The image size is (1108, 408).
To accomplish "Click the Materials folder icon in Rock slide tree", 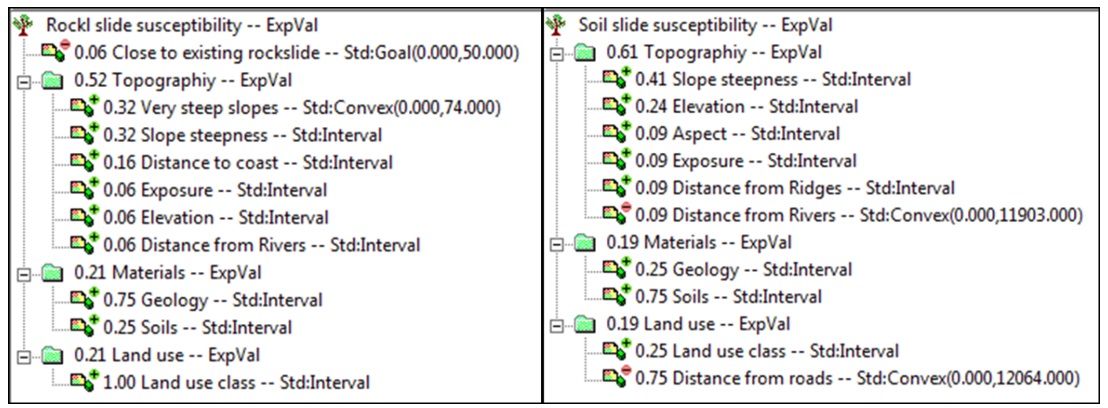I will 54,271.
